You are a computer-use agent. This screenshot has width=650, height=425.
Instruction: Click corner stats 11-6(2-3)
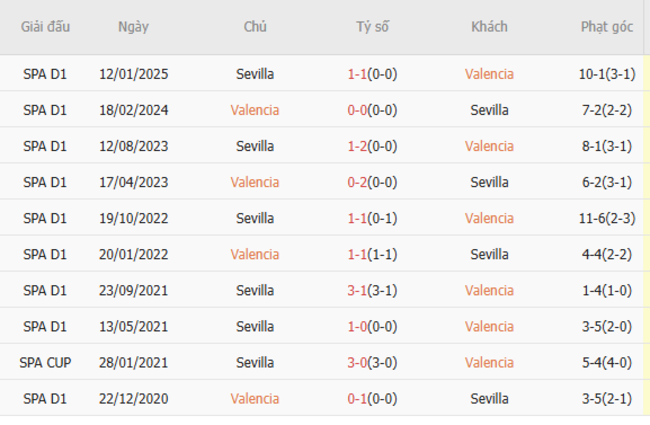pos(607,218)
